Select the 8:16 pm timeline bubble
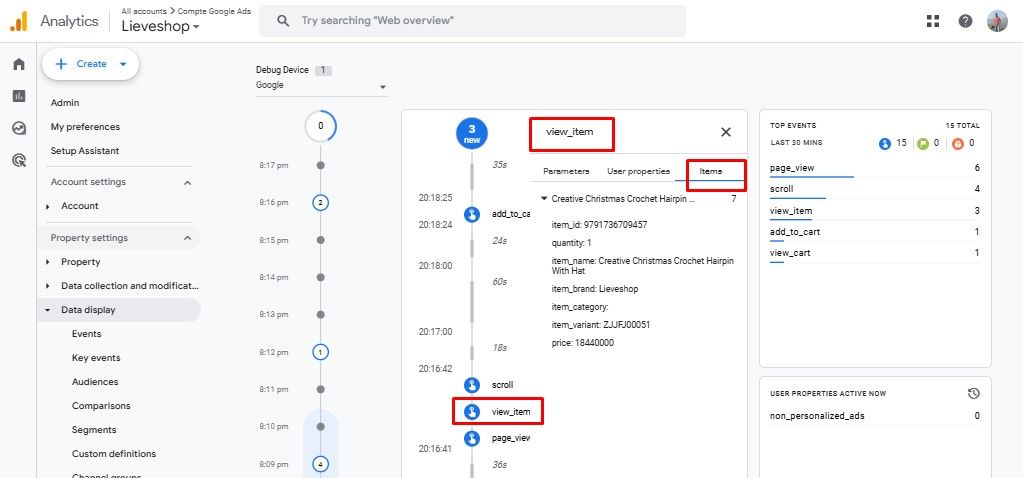Viewport: 1023px width, 478px height. coord(320,202)
